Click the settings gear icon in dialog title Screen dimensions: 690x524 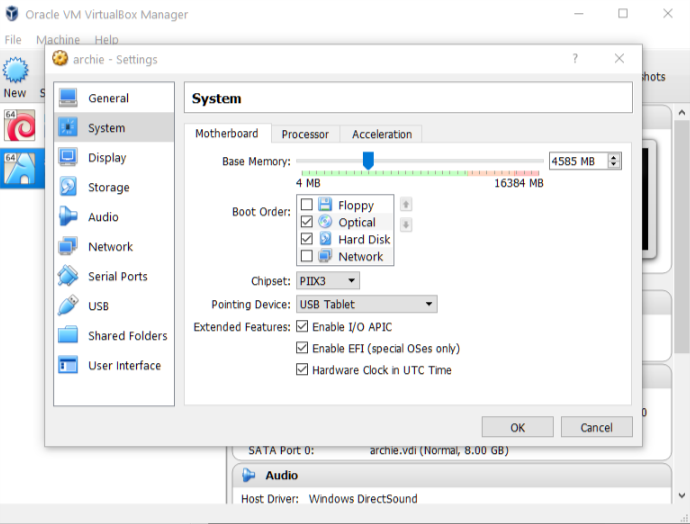click(60, 59)
